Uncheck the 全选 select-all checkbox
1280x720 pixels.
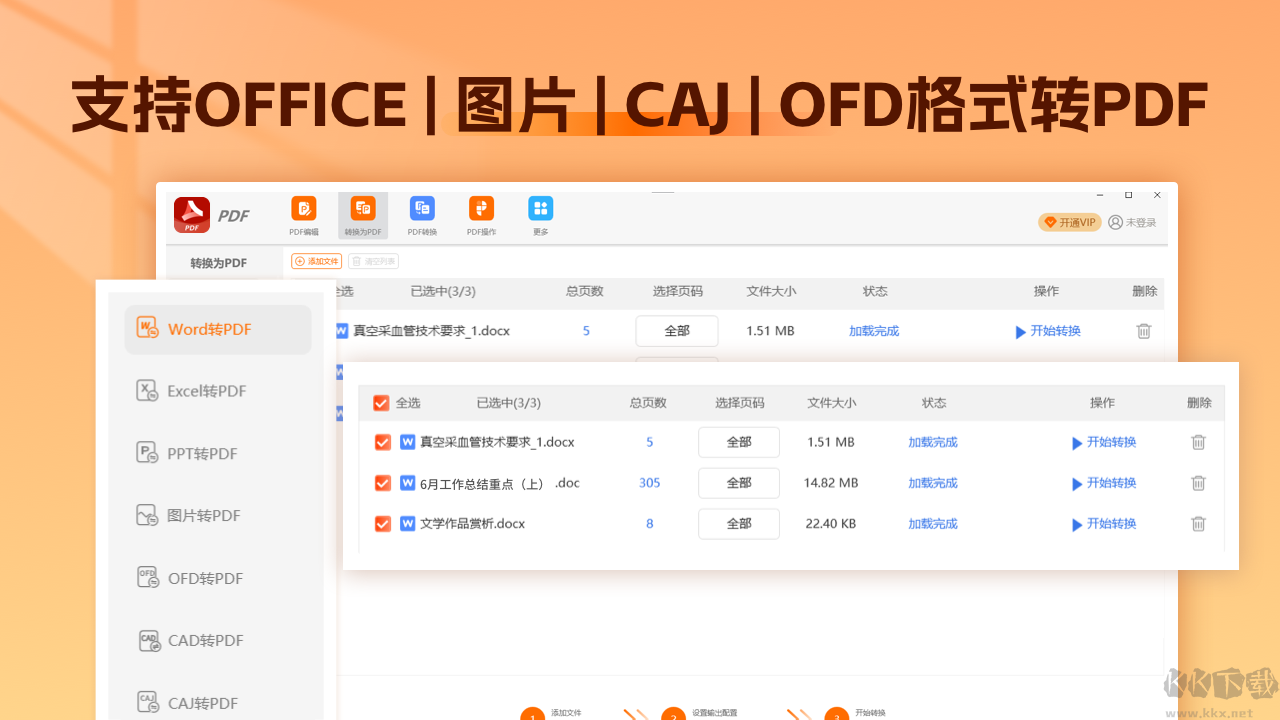click(381, 402)
